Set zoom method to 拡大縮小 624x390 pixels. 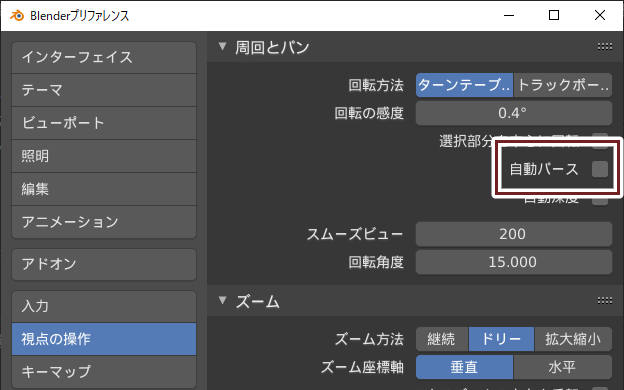point(573,339)
